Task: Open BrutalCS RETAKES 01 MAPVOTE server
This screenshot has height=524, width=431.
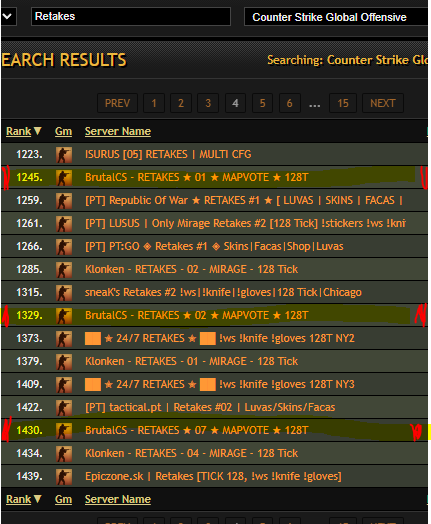Action: point(196,177)
